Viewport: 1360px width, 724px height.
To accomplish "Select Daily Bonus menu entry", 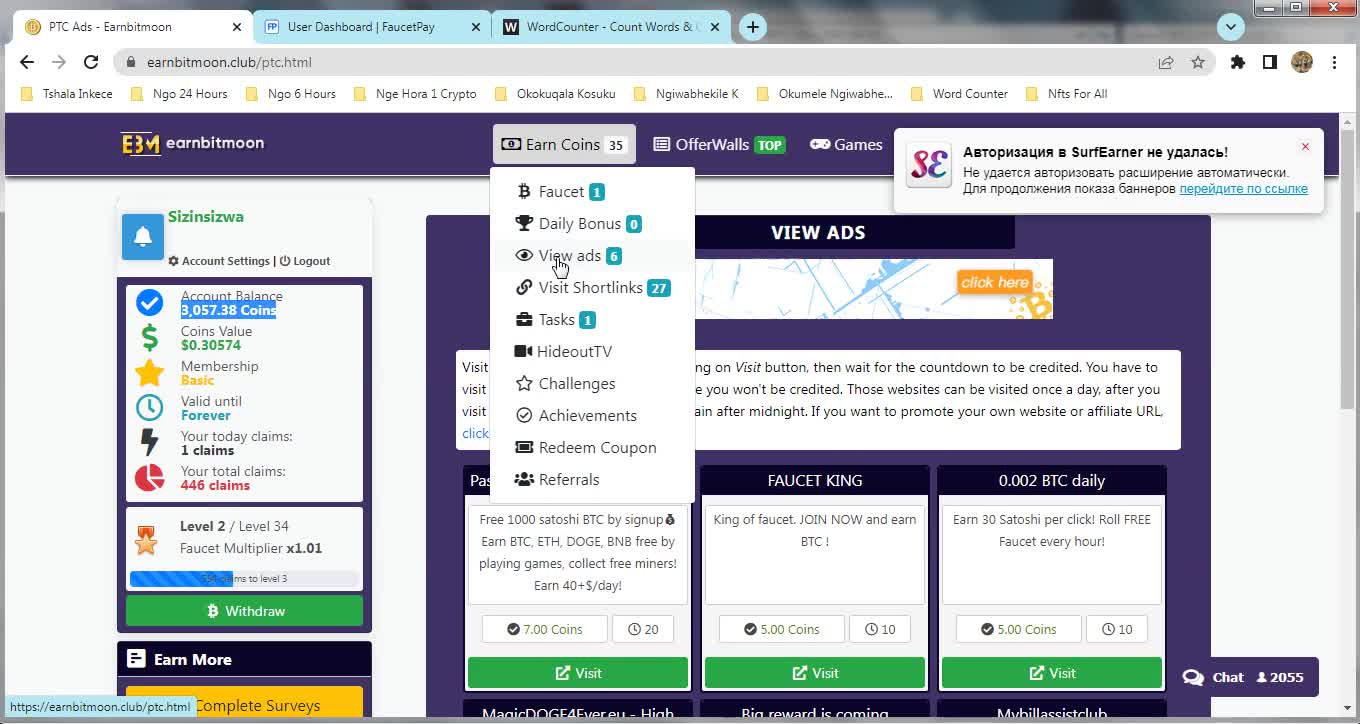I will 592,224.
